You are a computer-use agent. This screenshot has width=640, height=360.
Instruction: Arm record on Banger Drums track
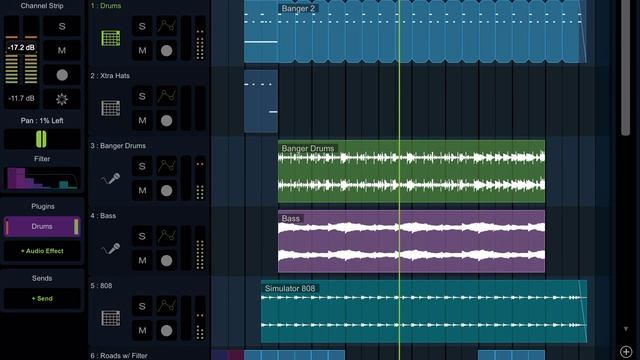[167, 191]
